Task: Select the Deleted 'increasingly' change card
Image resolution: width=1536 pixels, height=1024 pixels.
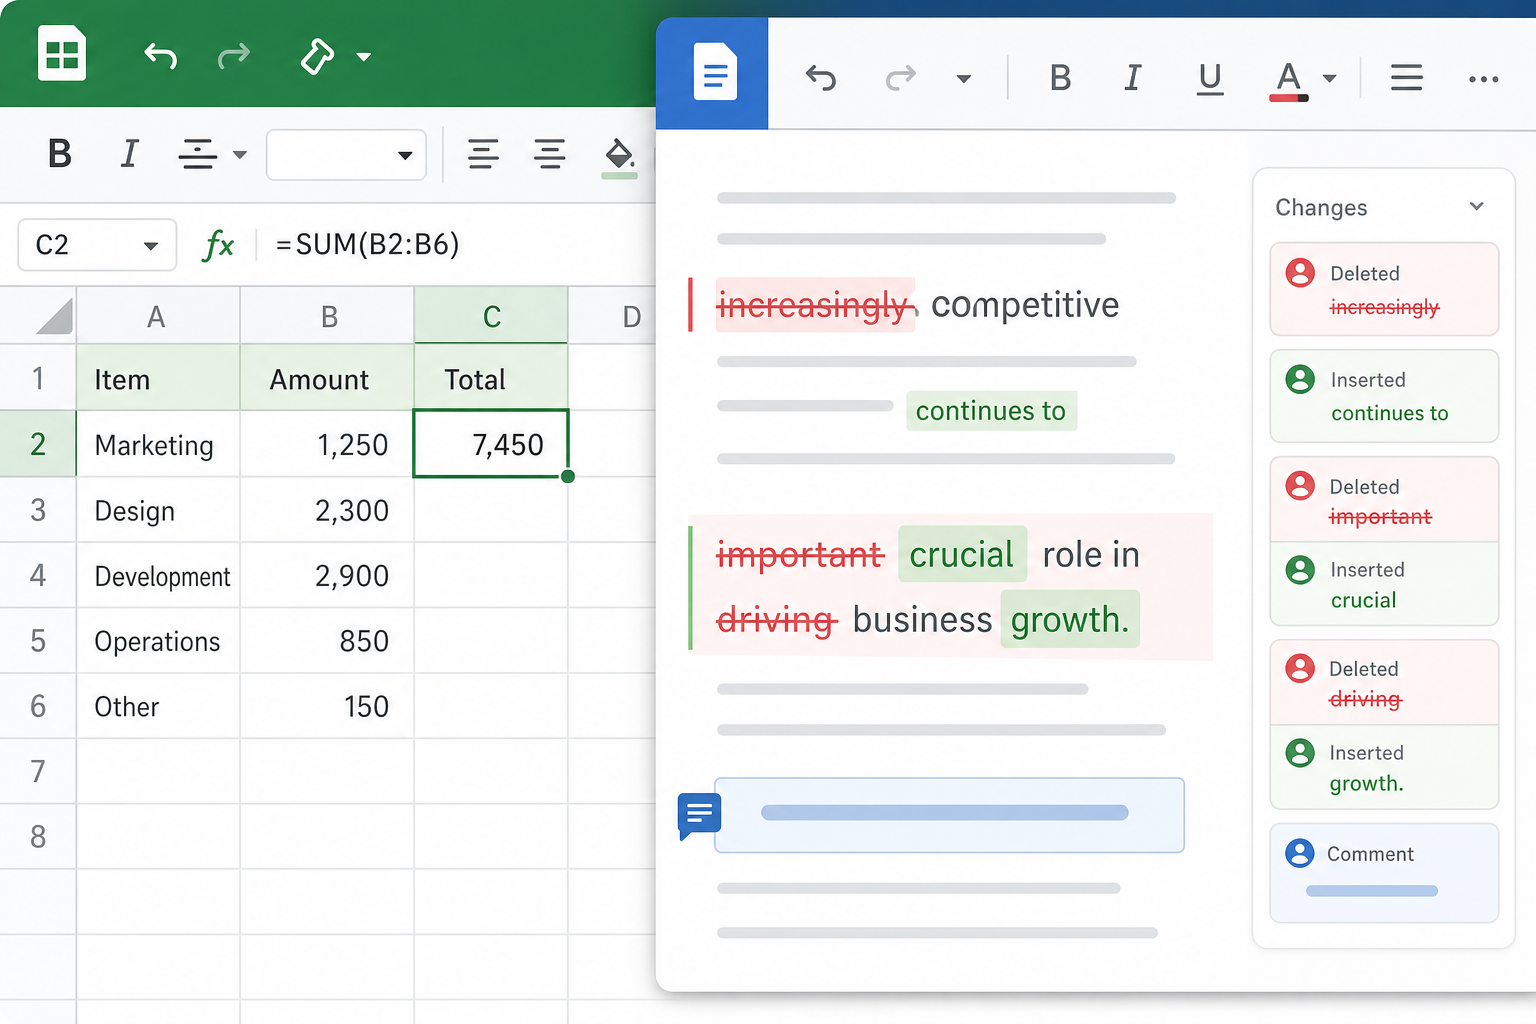Action: pos(1384,289)
